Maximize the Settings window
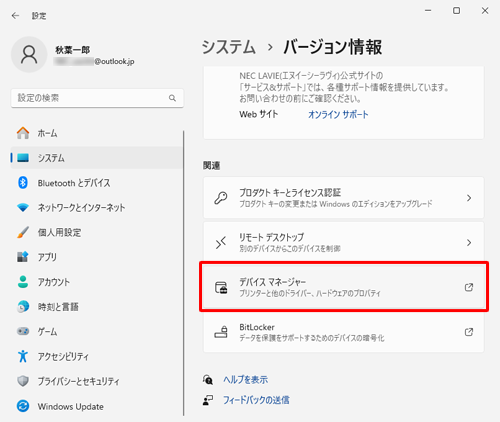 tap(456, 11)
